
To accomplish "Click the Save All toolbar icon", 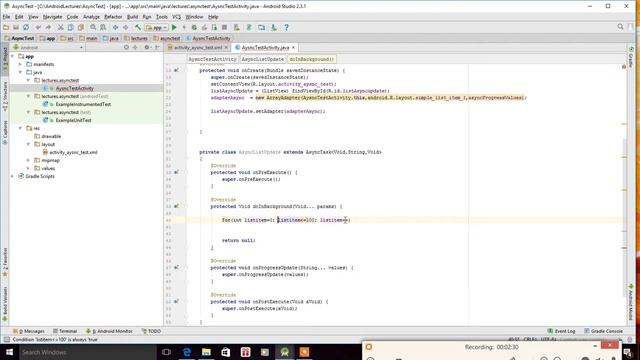I will coord(16,27).
